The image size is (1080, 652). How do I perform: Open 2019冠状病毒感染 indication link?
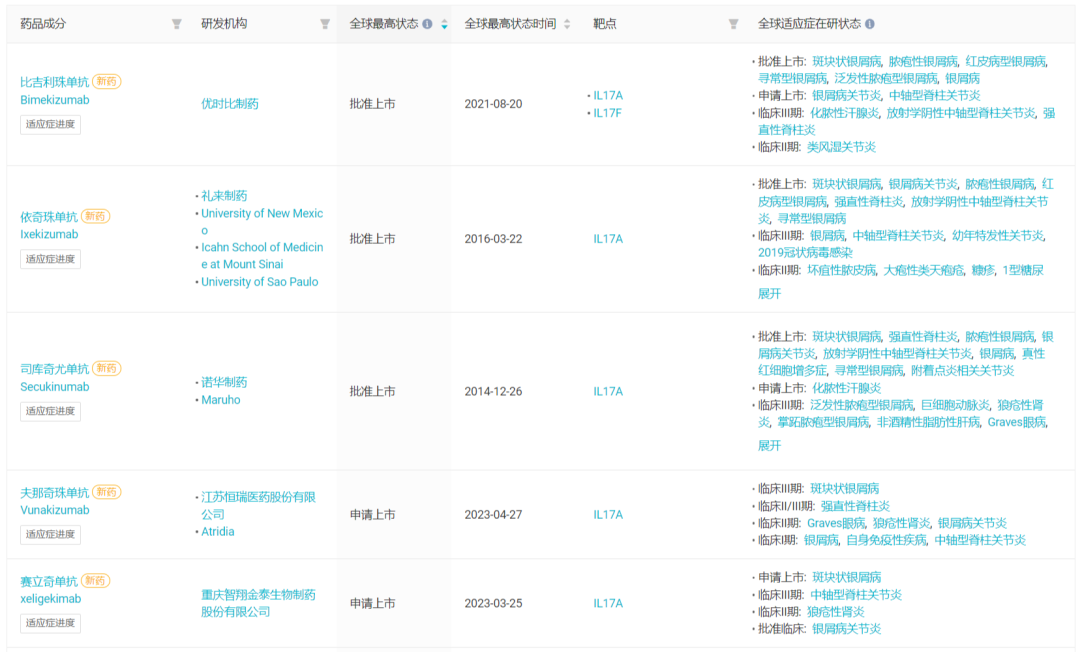805,253
